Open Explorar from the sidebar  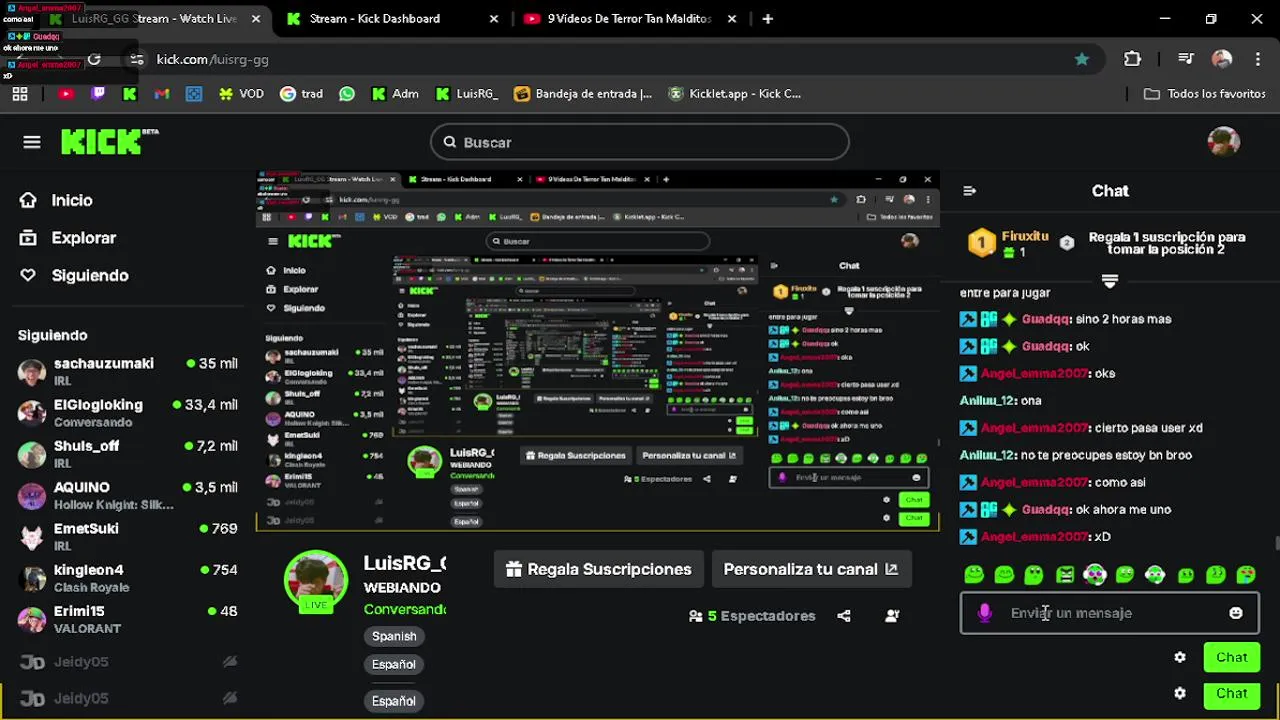pos(84,238)
